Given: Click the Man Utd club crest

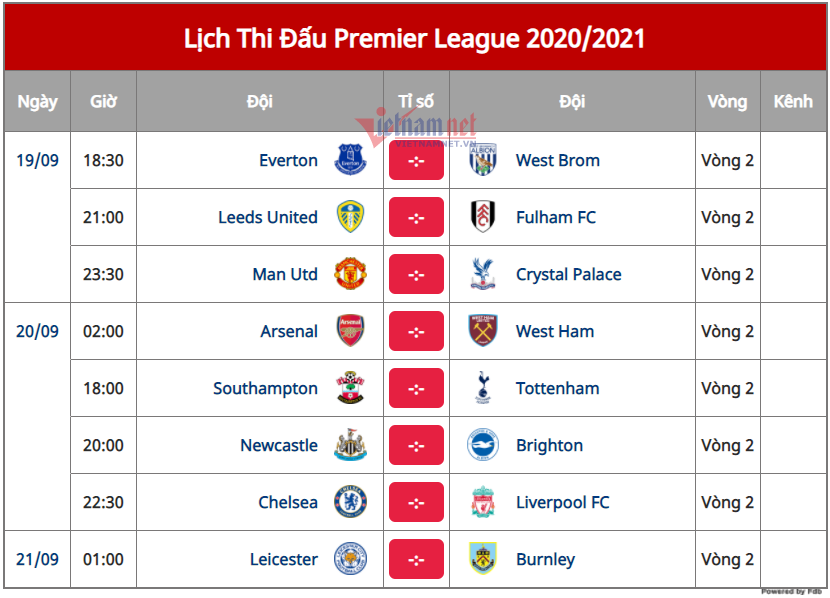Looking at the screenshot, I should click(x=350, y=274).
